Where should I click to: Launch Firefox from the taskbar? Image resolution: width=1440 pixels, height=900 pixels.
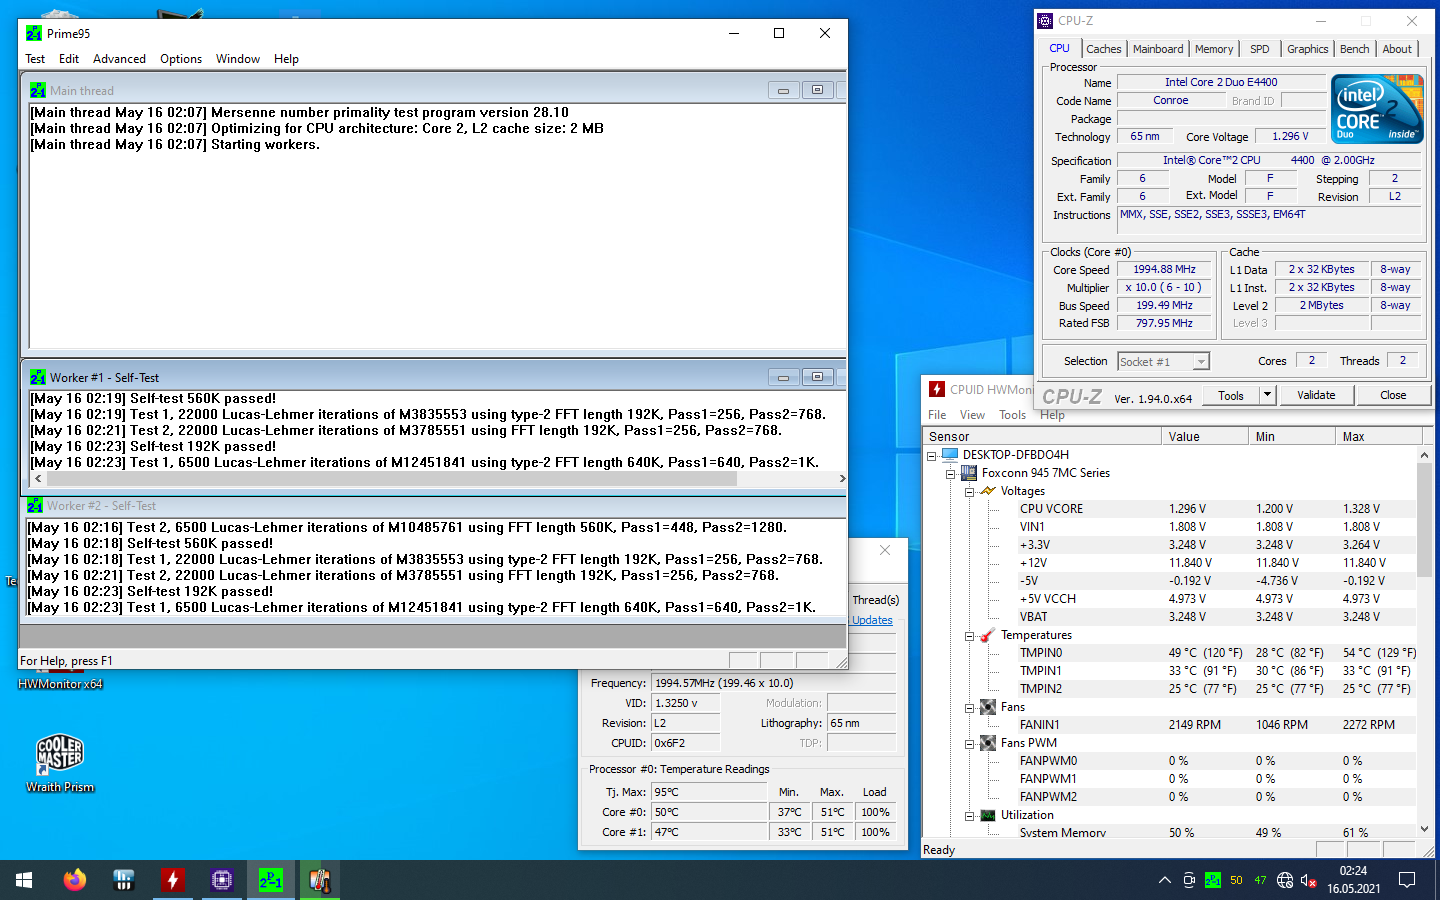point(74,880)
